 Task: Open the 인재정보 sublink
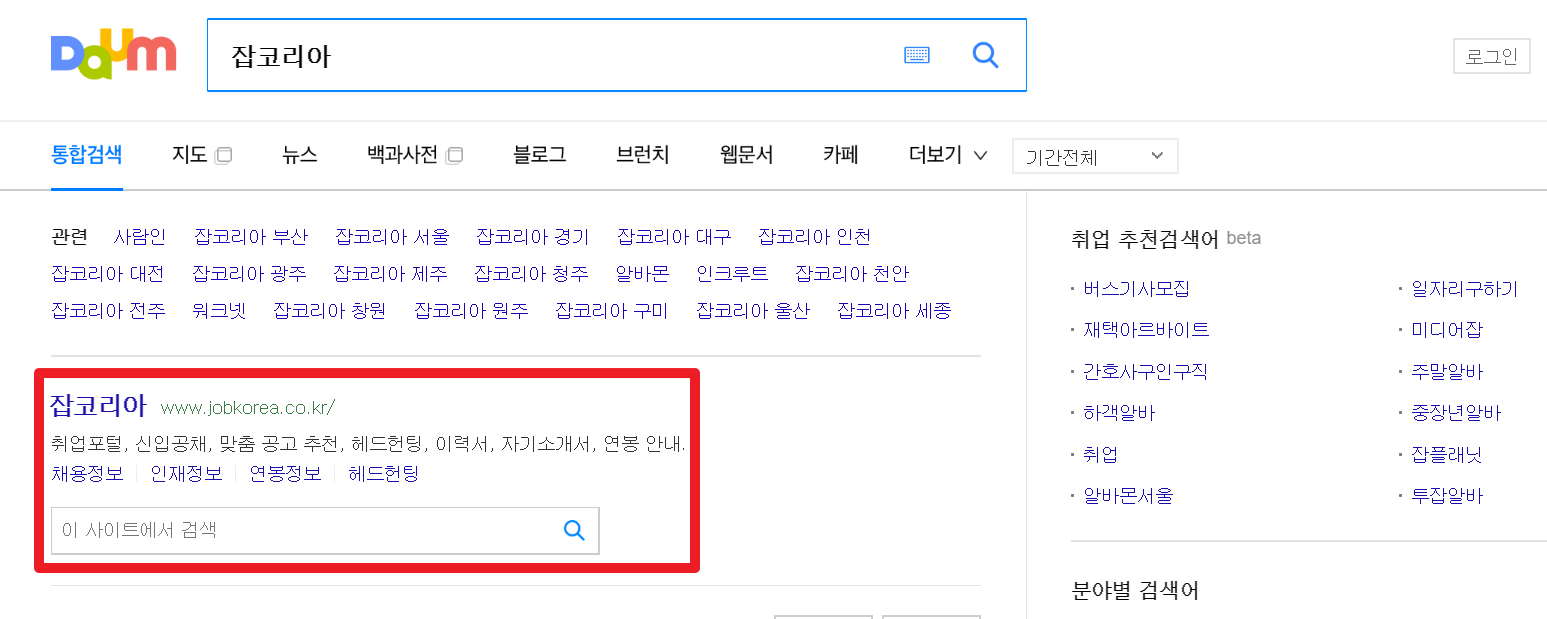(x=186, y=474)
